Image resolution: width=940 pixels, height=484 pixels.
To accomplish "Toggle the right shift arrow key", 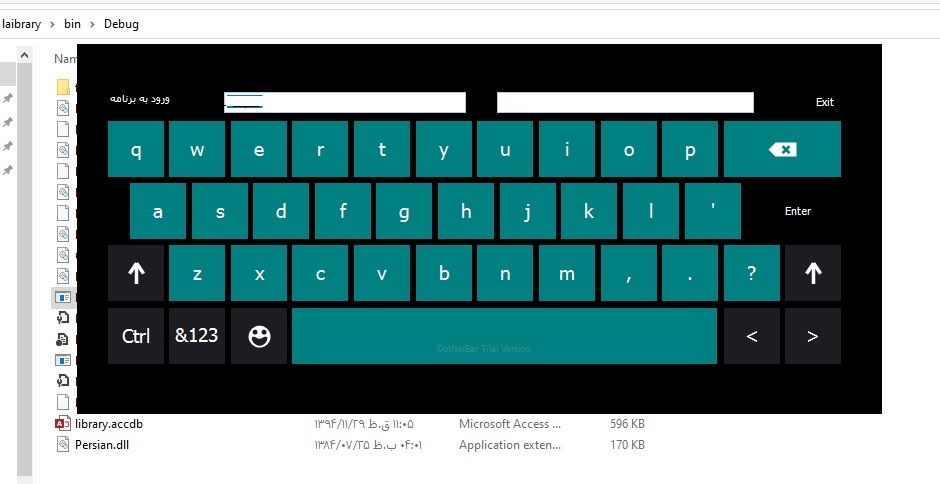I will pyautogui.click(x=813, y=273).
